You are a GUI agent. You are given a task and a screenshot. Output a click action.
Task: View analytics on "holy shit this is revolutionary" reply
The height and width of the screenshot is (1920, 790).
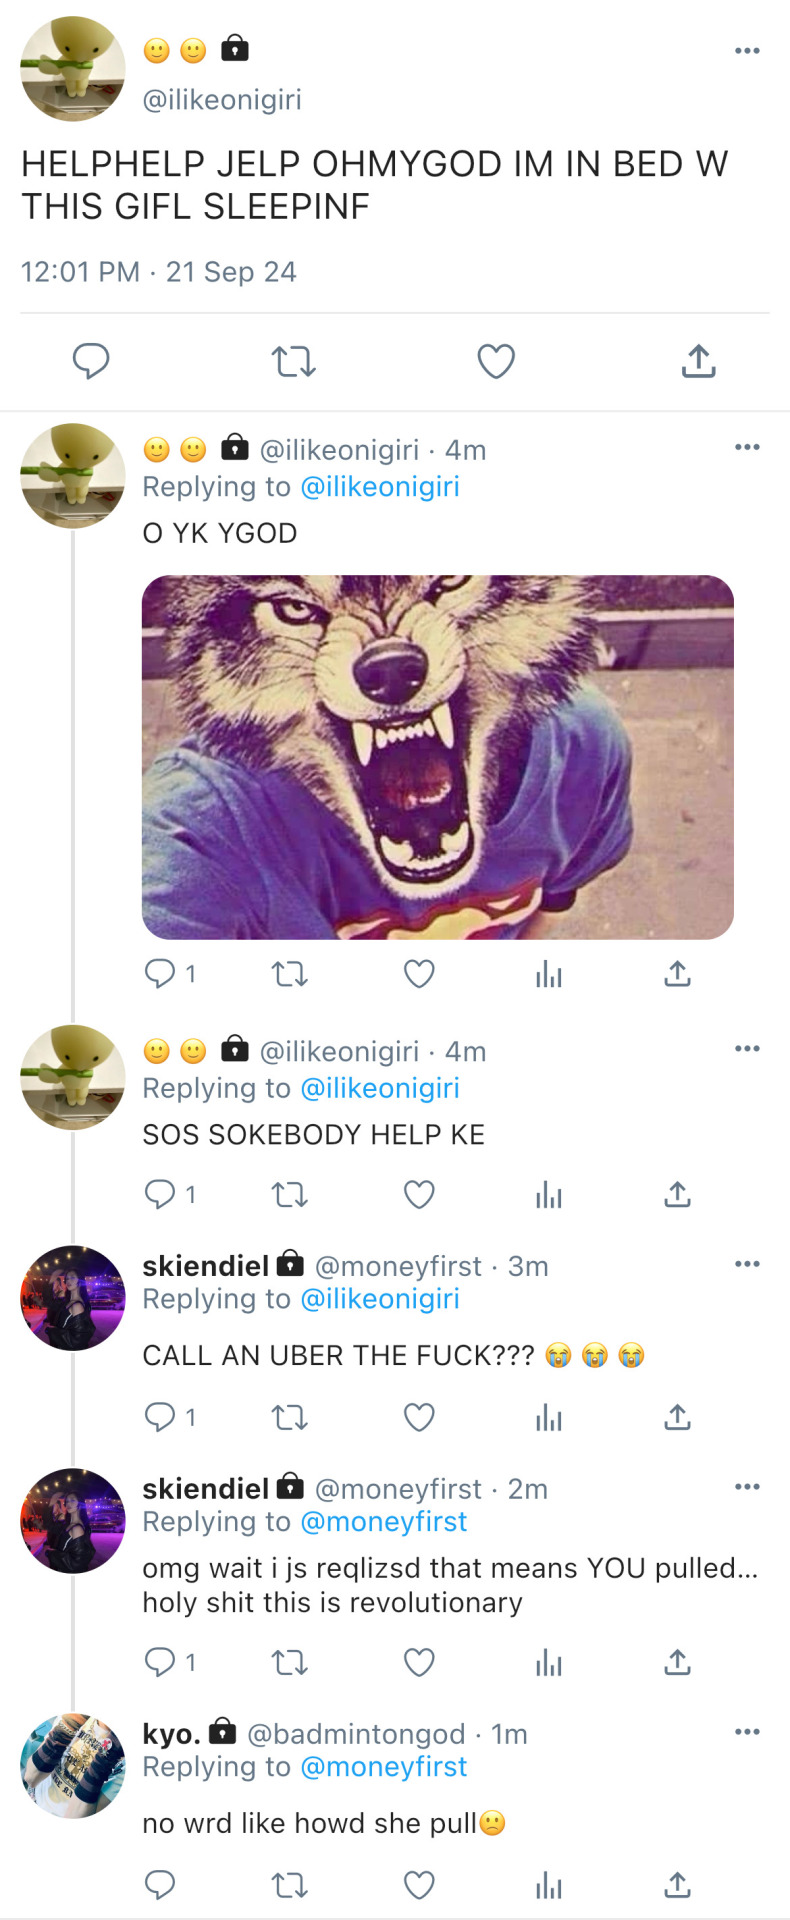pos(548,1662)
